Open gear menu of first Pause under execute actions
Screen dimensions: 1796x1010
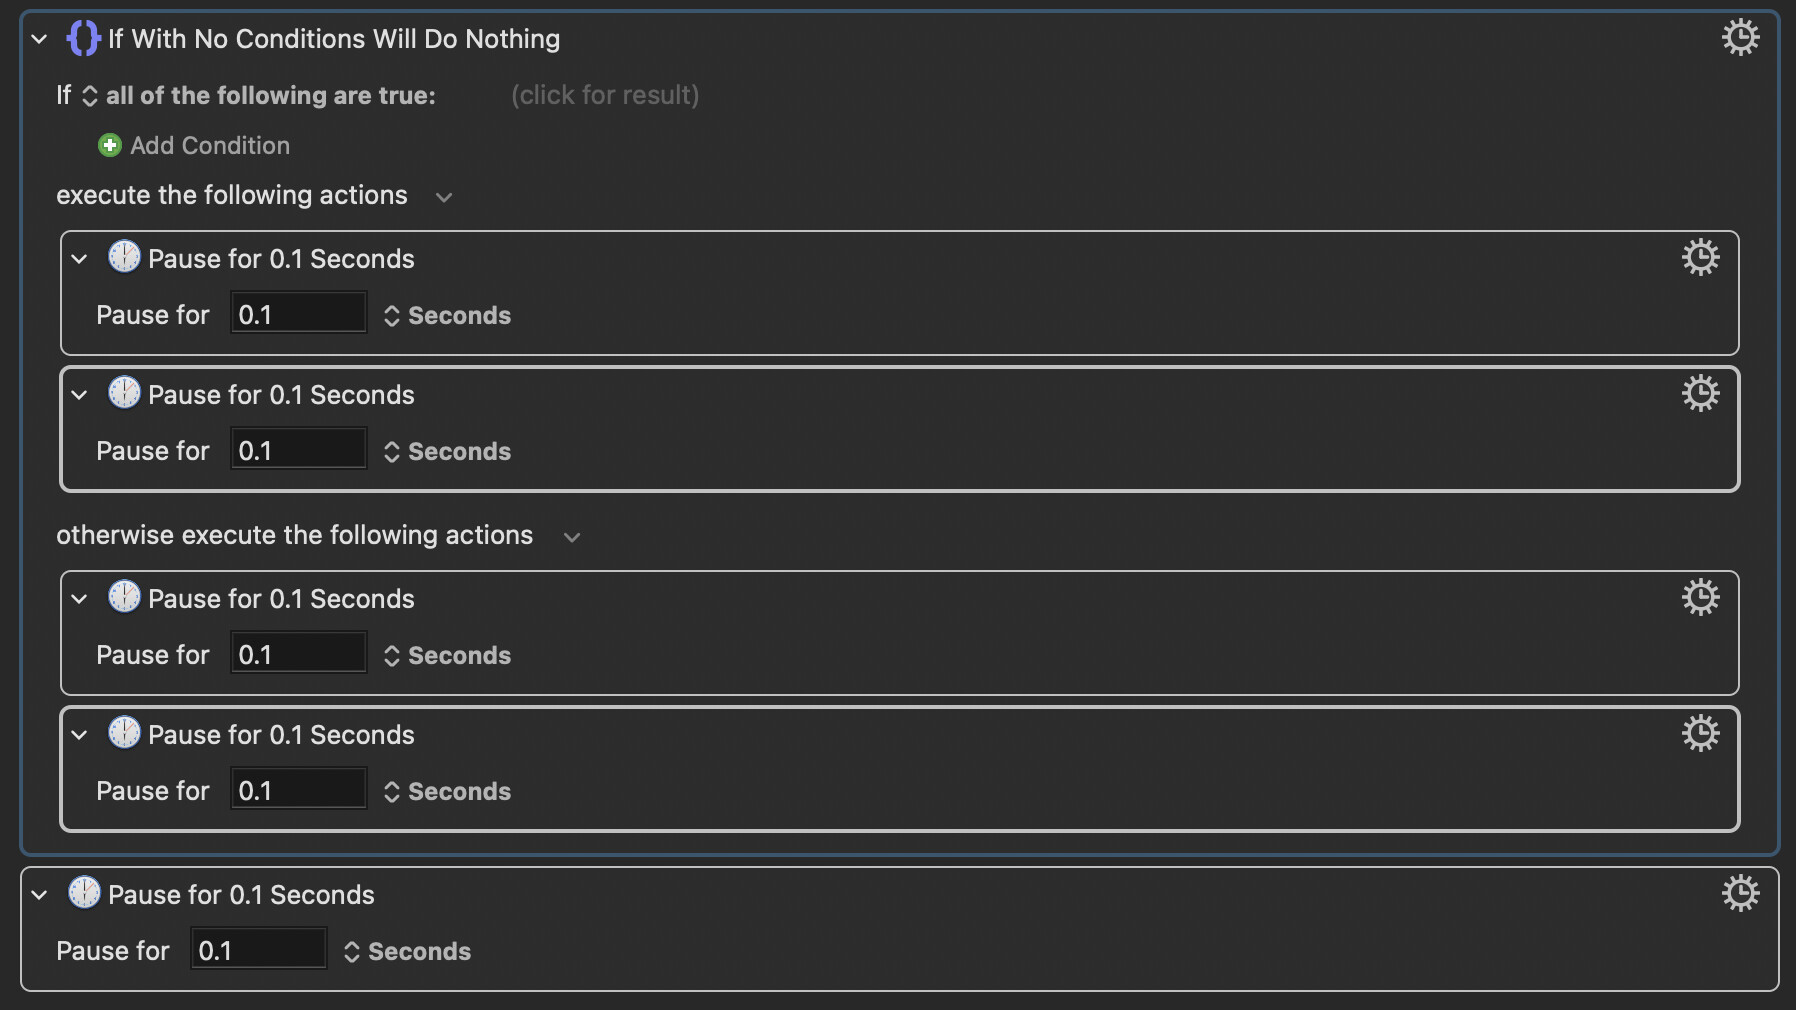tap(1700, 258)
